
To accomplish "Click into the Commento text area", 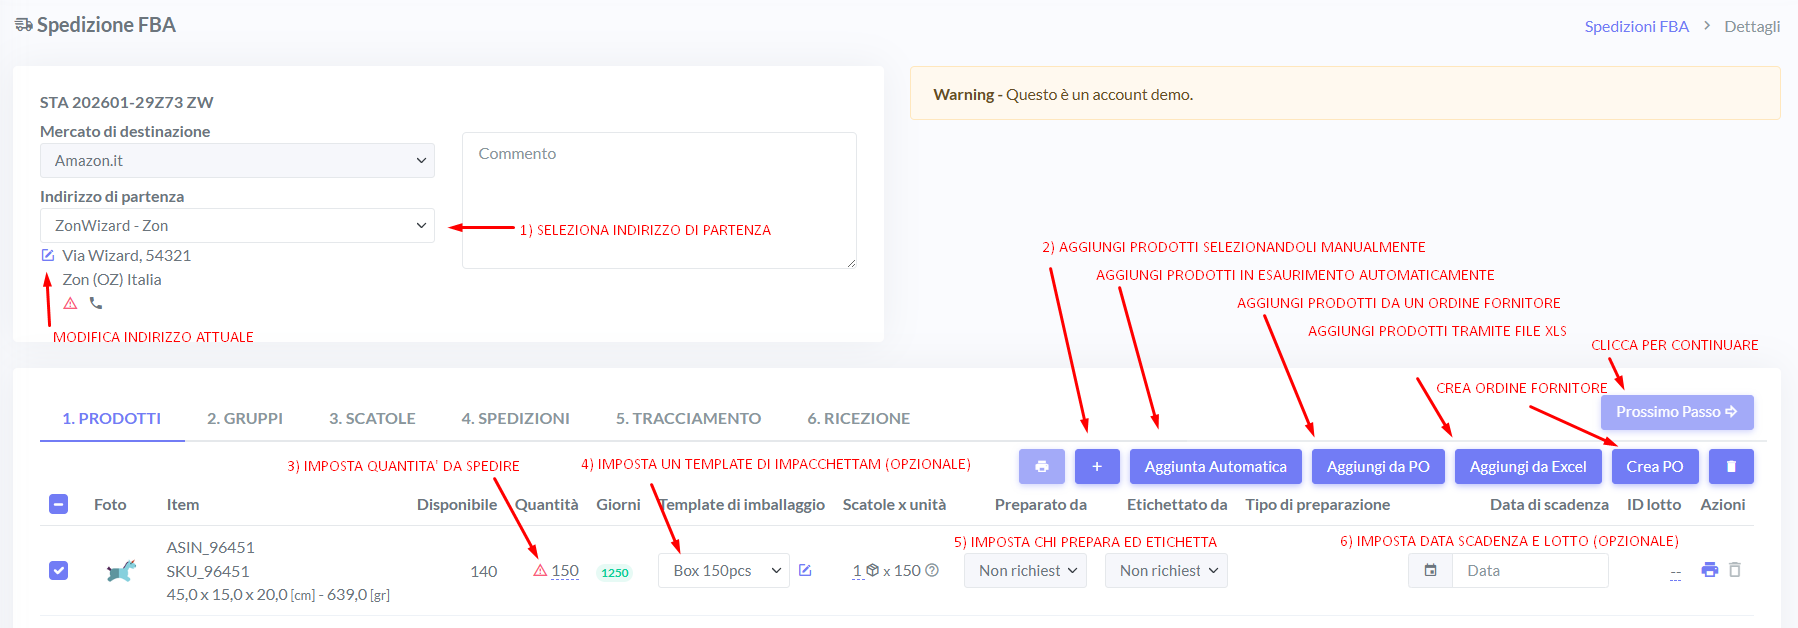I will (x=658, y=200).
